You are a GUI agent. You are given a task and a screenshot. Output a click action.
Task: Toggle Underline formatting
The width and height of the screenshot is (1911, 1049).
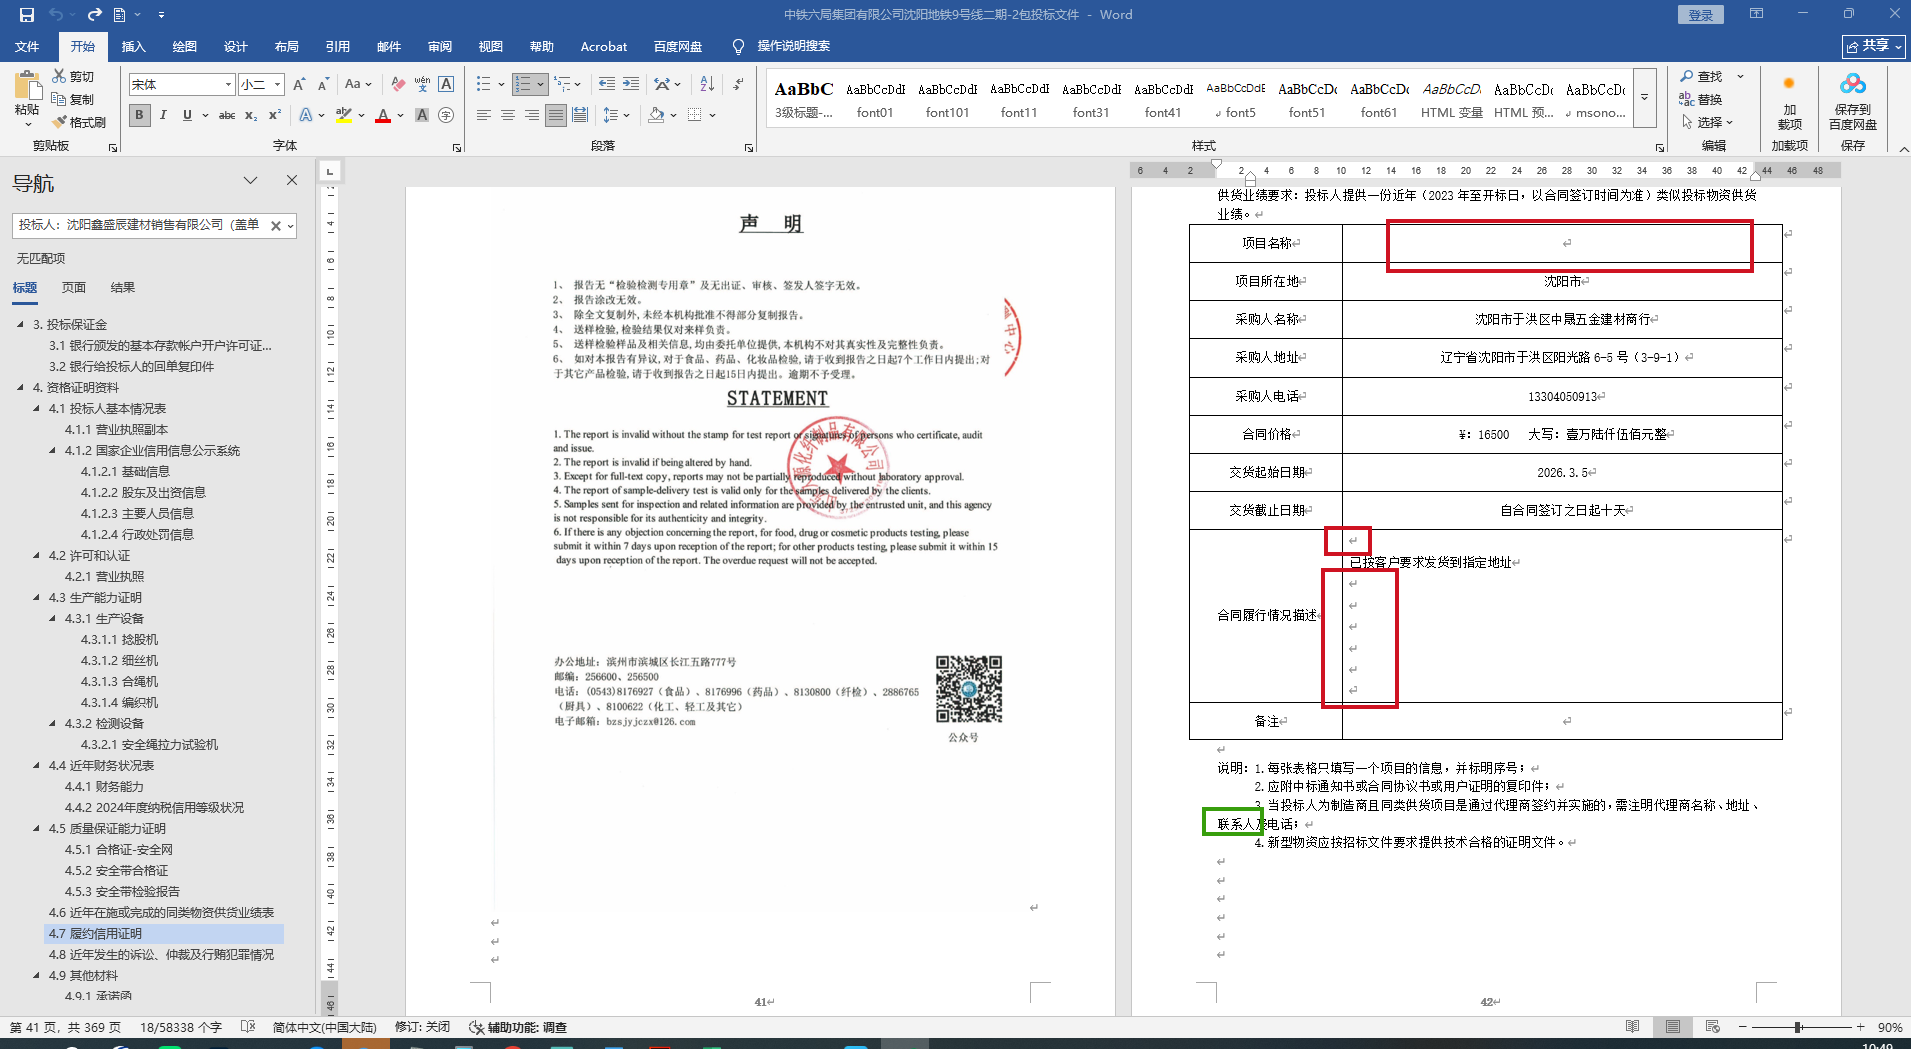pyautogui.click(x=187, y=116)
